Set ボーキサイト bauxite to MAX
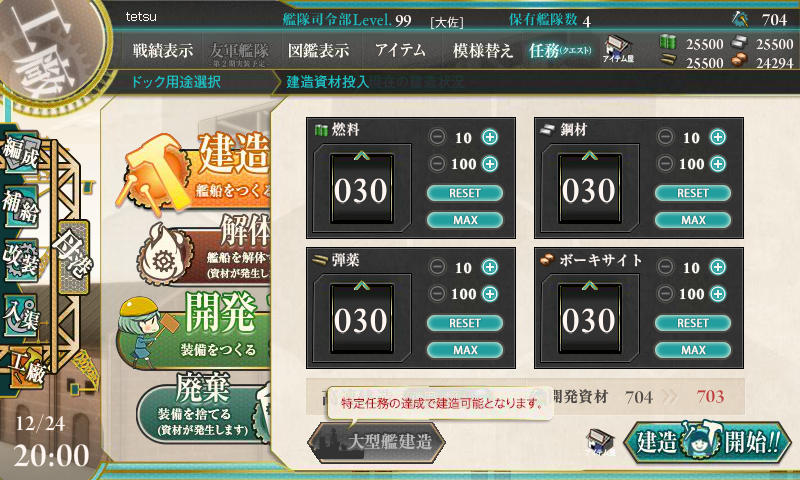Viewport: 800px width, 480px height. 693,350
